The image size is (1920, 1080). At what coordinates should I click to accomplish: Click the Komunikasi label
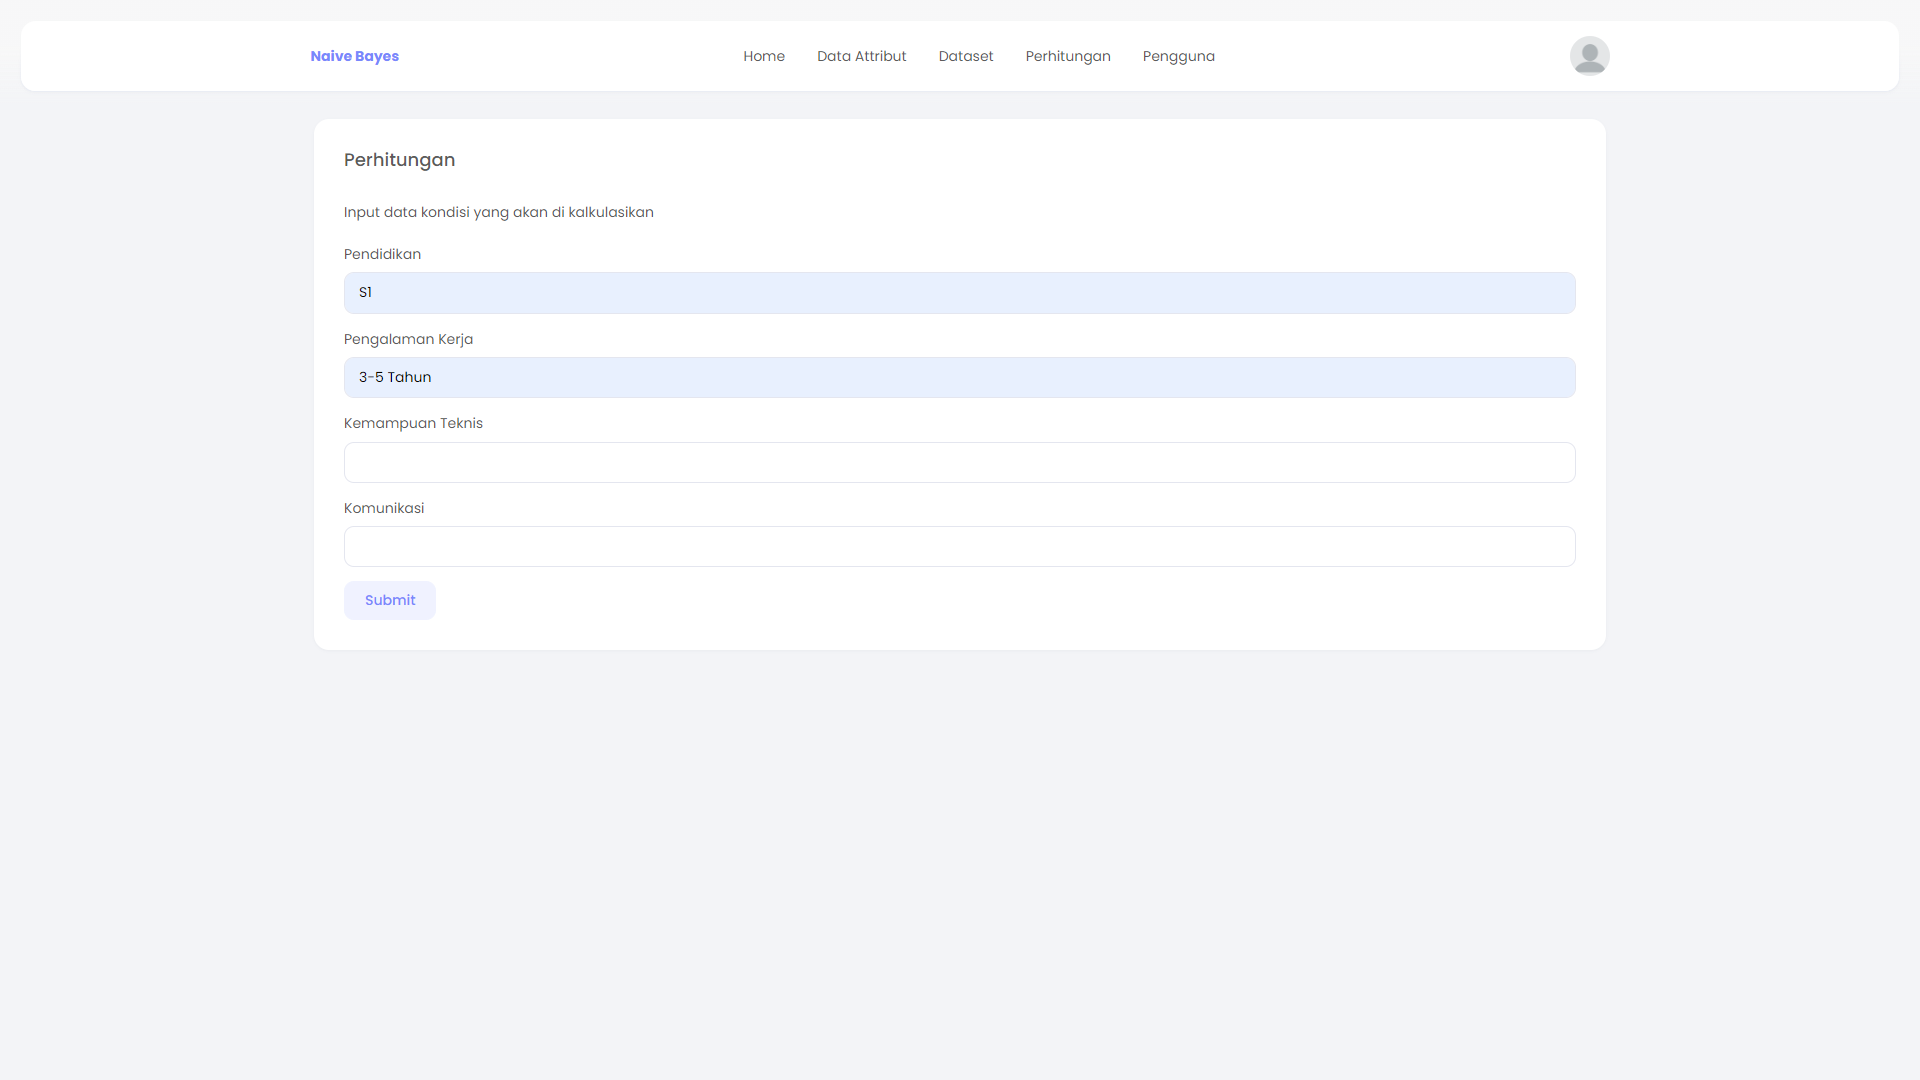(x=384, y=508)
